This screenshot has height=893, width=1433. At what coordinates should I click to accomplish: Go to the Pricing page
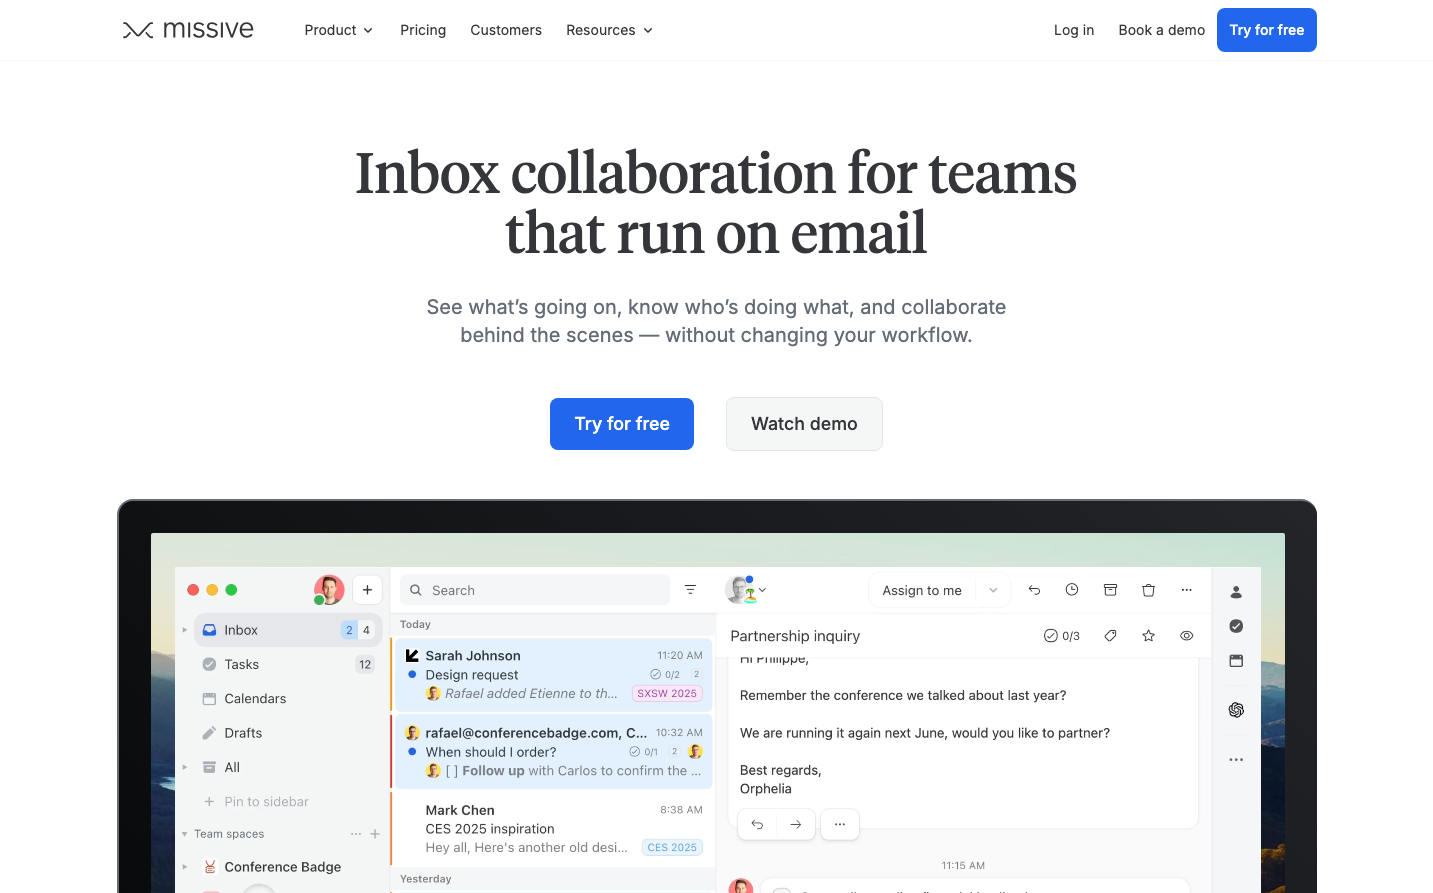423,30
